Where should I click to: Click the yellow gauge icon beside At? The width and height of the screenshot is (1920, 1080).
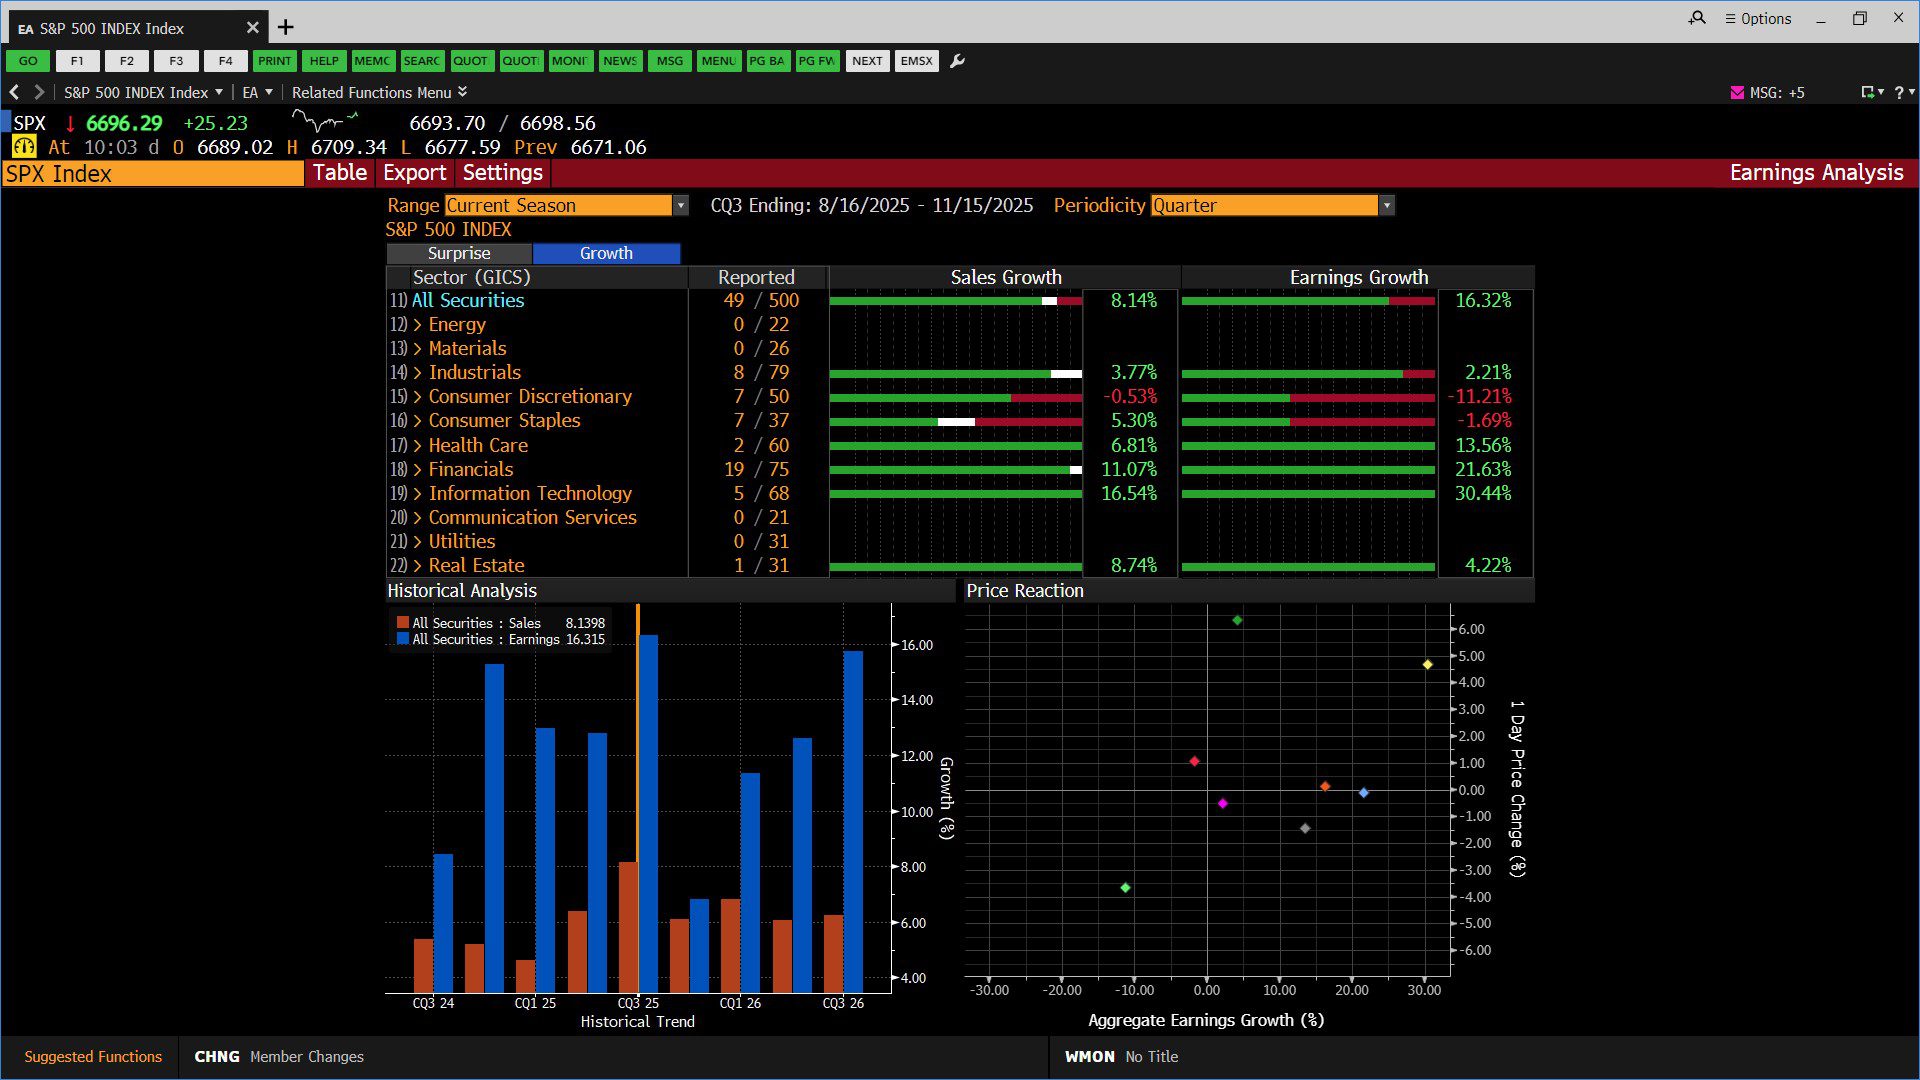pyautogui.click(x=24, y=147)
